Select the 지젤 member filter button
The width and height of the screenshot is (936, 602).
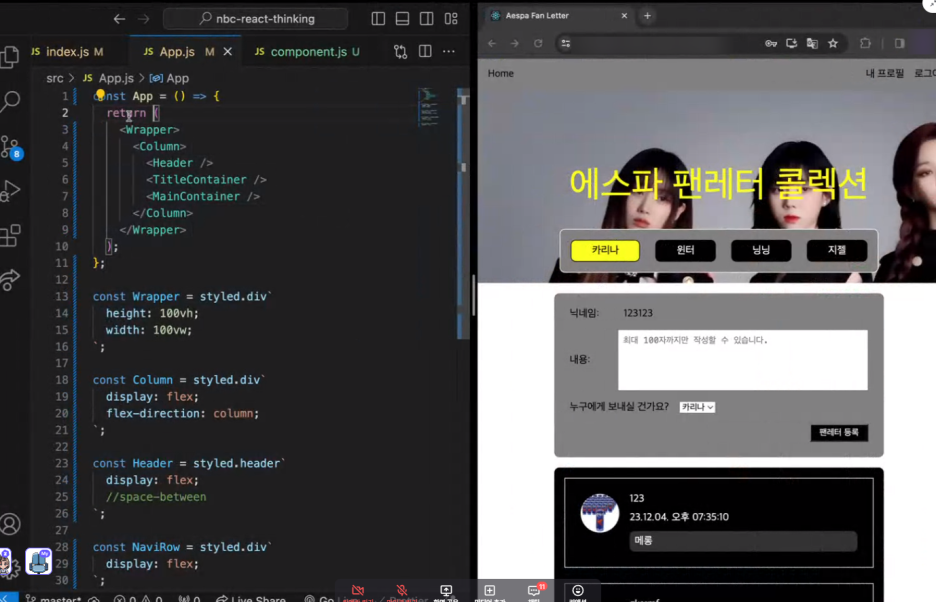pos(837,250)
